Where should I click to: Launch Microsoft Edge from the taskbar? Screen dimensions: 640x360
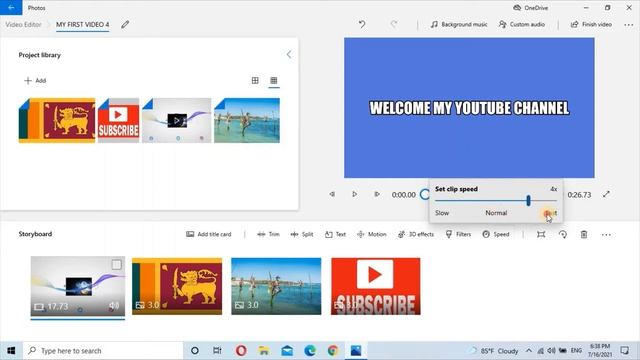click(x=310, y=351)
